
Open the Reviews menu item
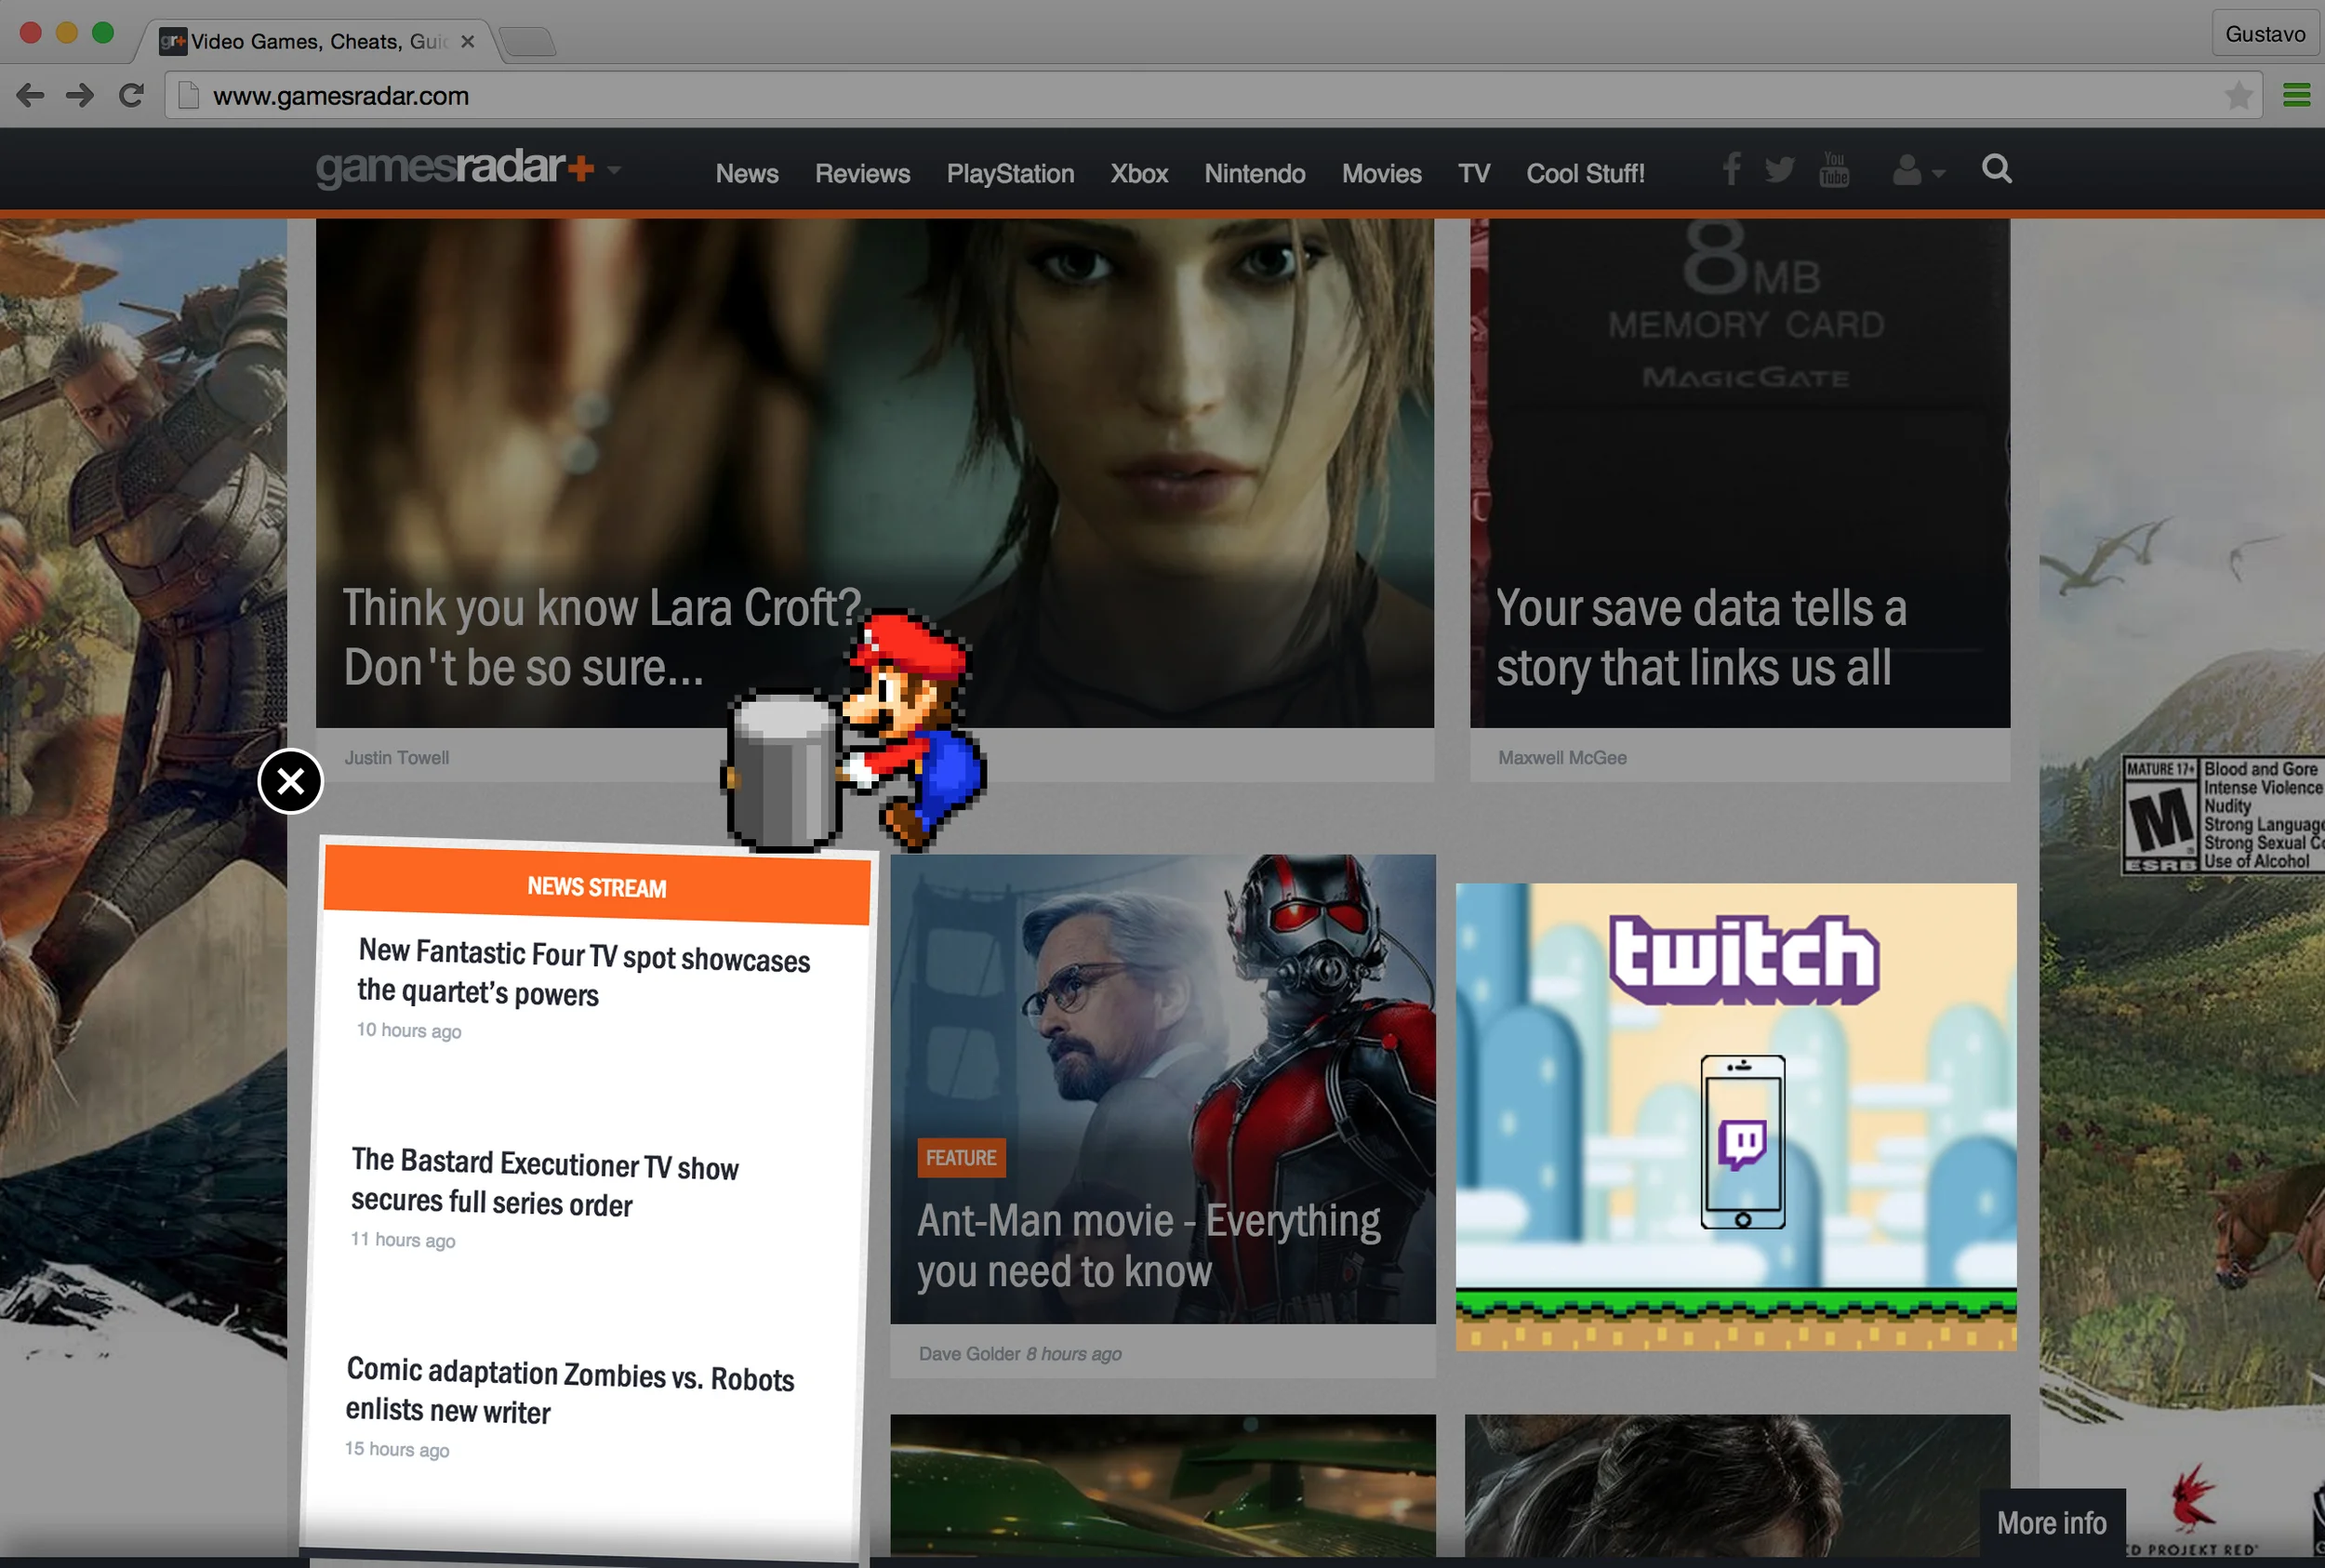862,174
